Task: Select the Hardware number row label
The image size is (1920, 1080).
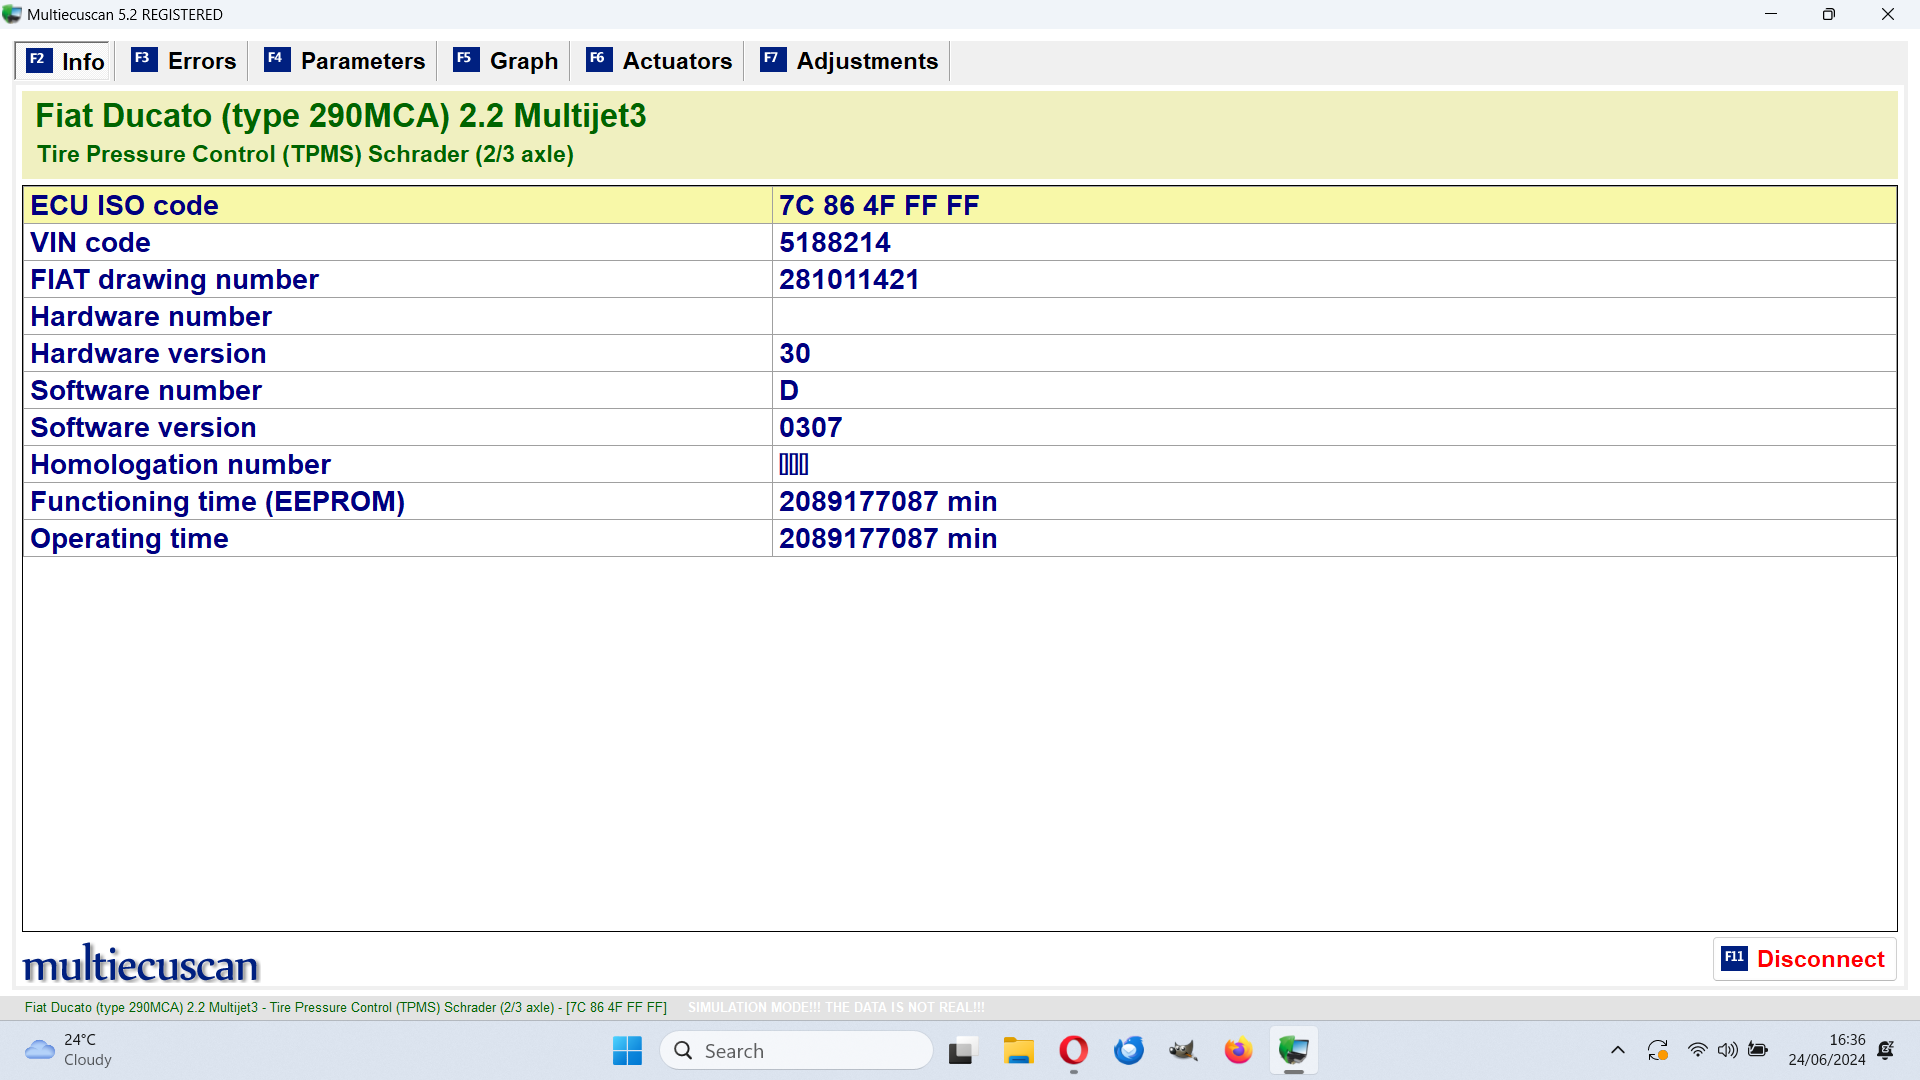Action: [x=151, y=316]
